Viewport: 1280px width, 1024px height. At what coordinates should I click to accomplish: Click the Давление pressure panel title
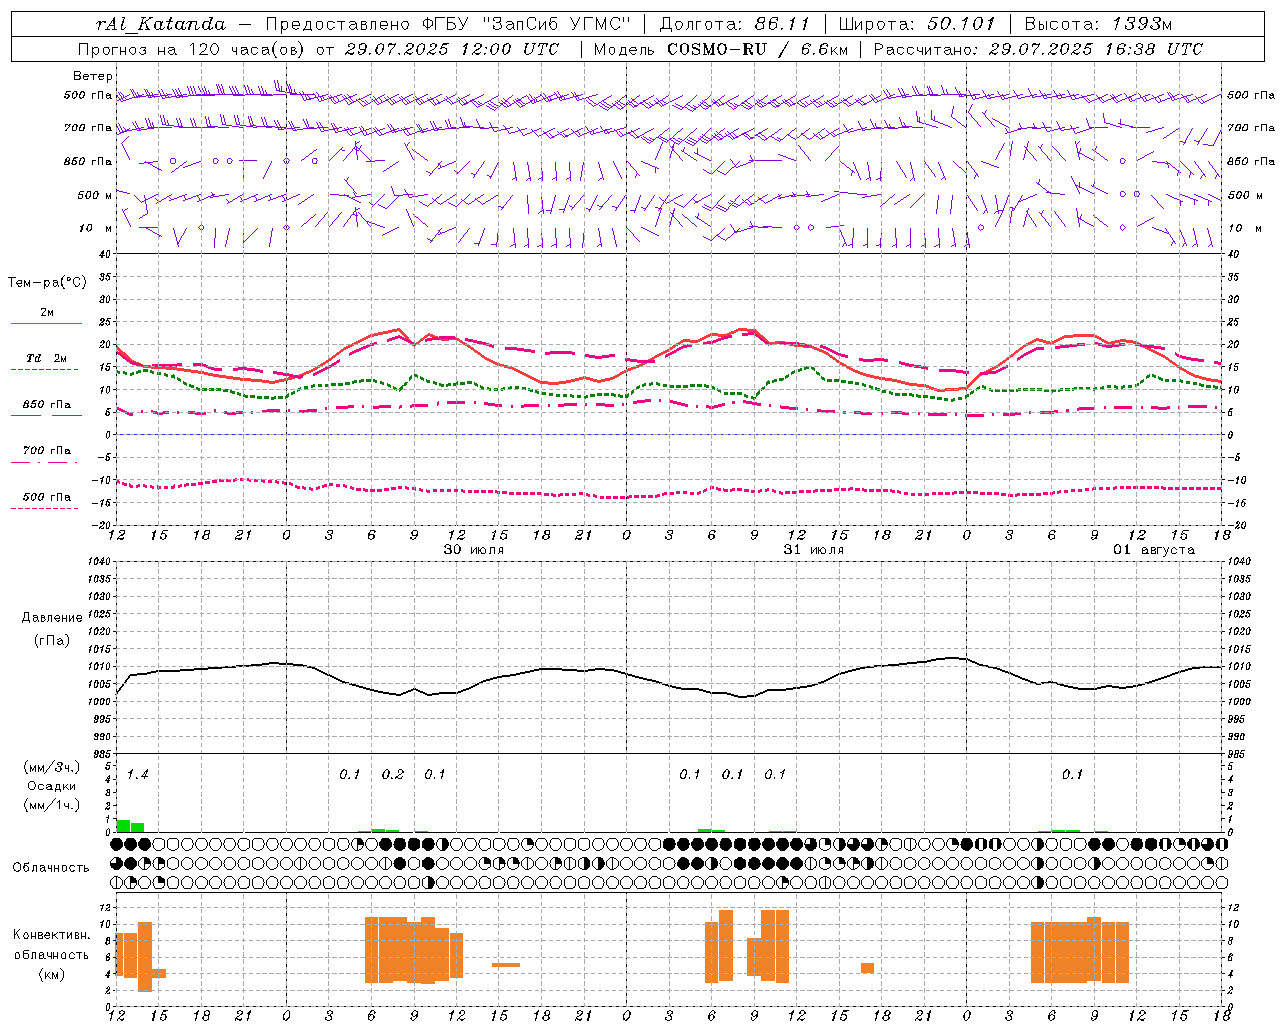(x=52, y=618)
